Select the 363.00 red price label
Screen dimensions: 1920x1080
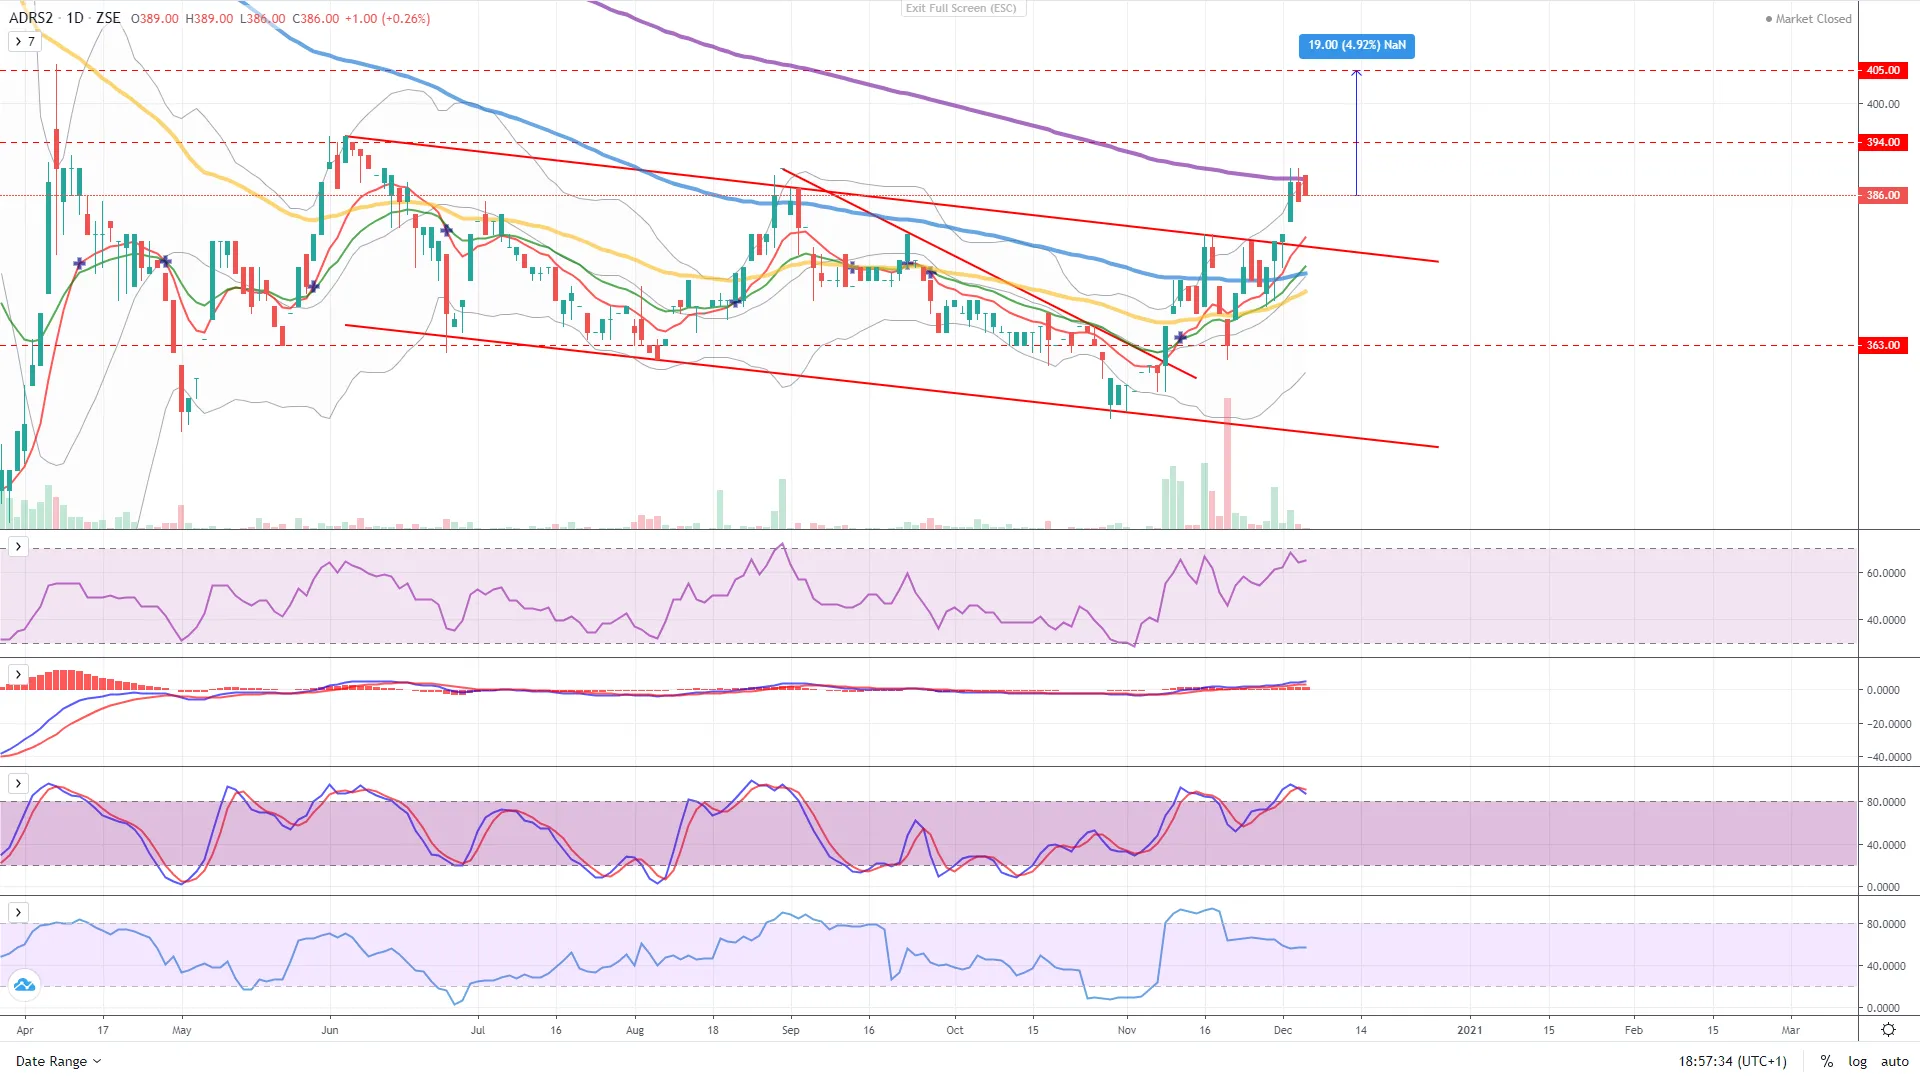1883,345
